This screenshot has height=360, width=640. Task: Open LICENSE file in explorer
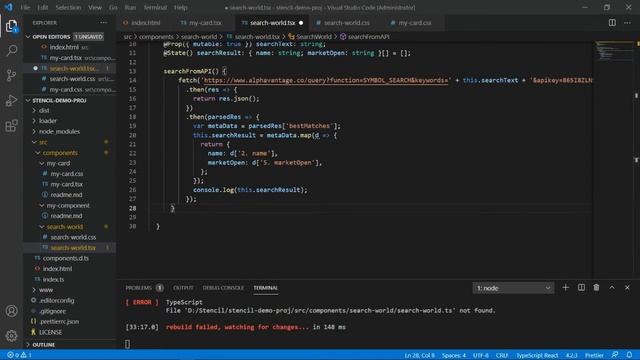50,332
